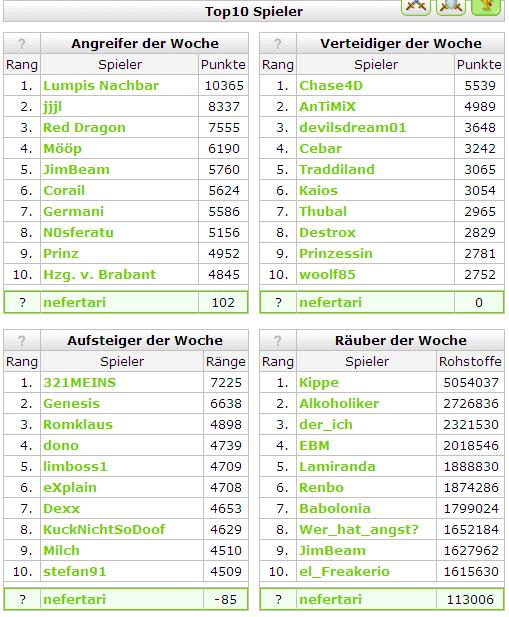The image size is (509, 617).
Task: Click the help question mark for Angreifer der Woche
Action: pos(22,44)
